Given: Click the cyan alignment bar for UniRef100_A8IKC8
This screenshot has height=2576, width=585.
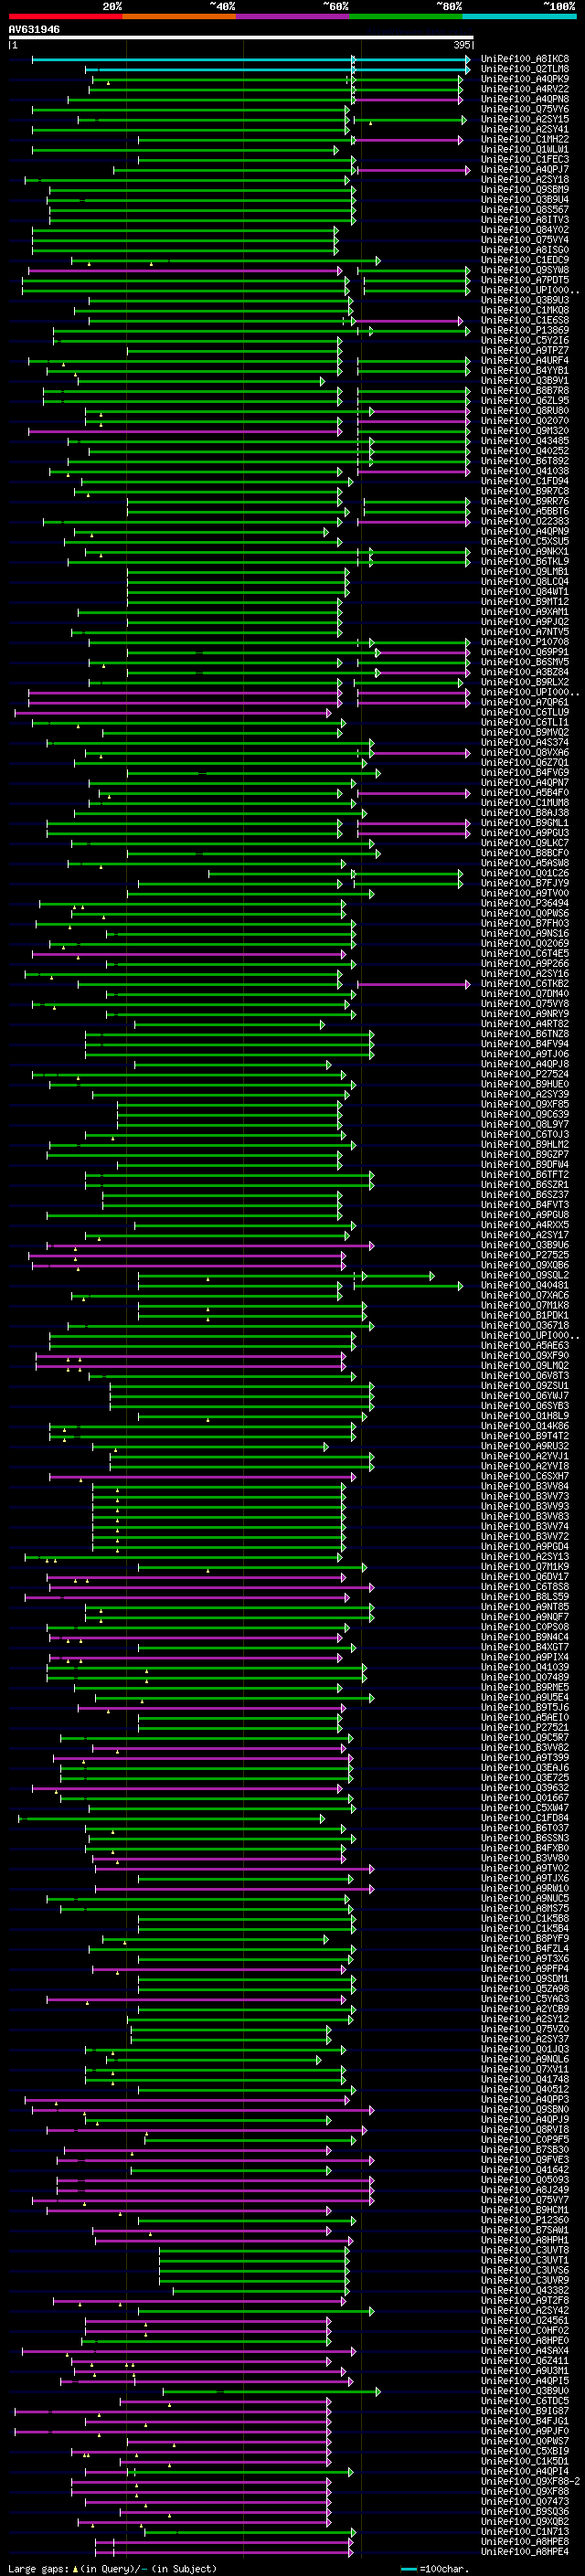Looking at the screenshot, I should coord(251,60).
